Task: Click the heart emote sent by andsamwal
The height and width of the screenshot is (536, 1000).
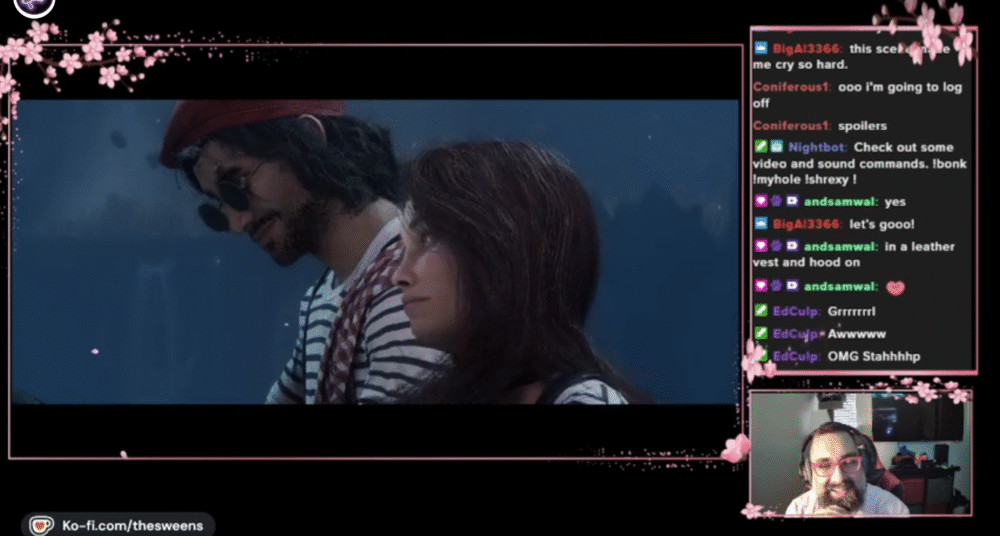Action: [x=895, y=288]
